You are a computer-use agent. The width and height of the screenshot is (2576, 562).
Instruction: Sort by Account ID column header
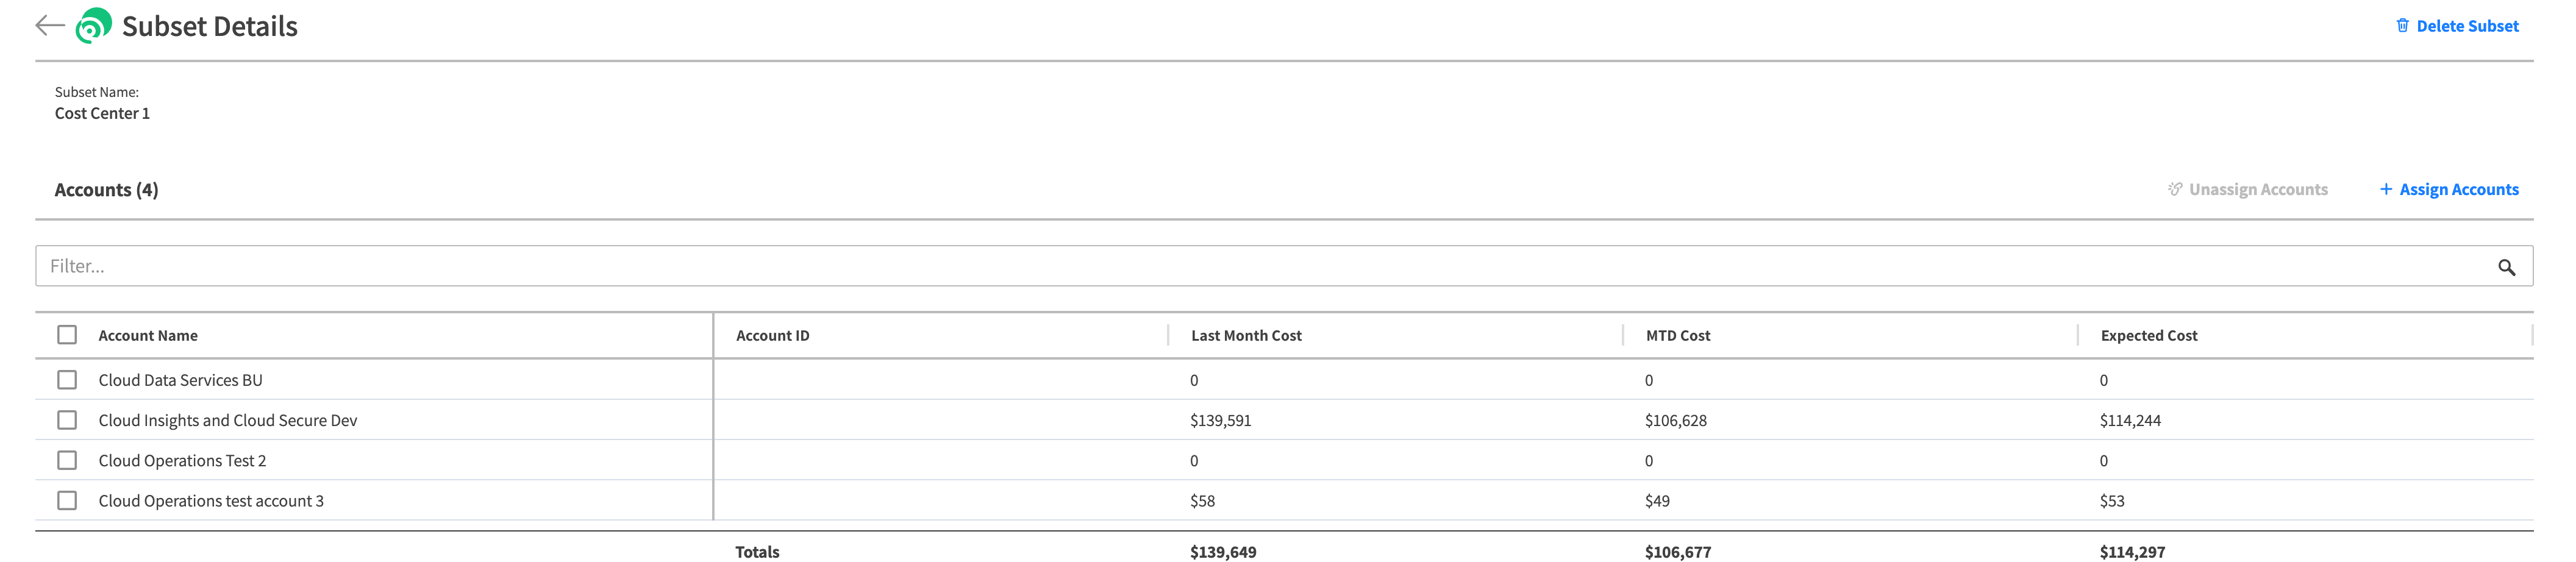click(x=772, y=336)
